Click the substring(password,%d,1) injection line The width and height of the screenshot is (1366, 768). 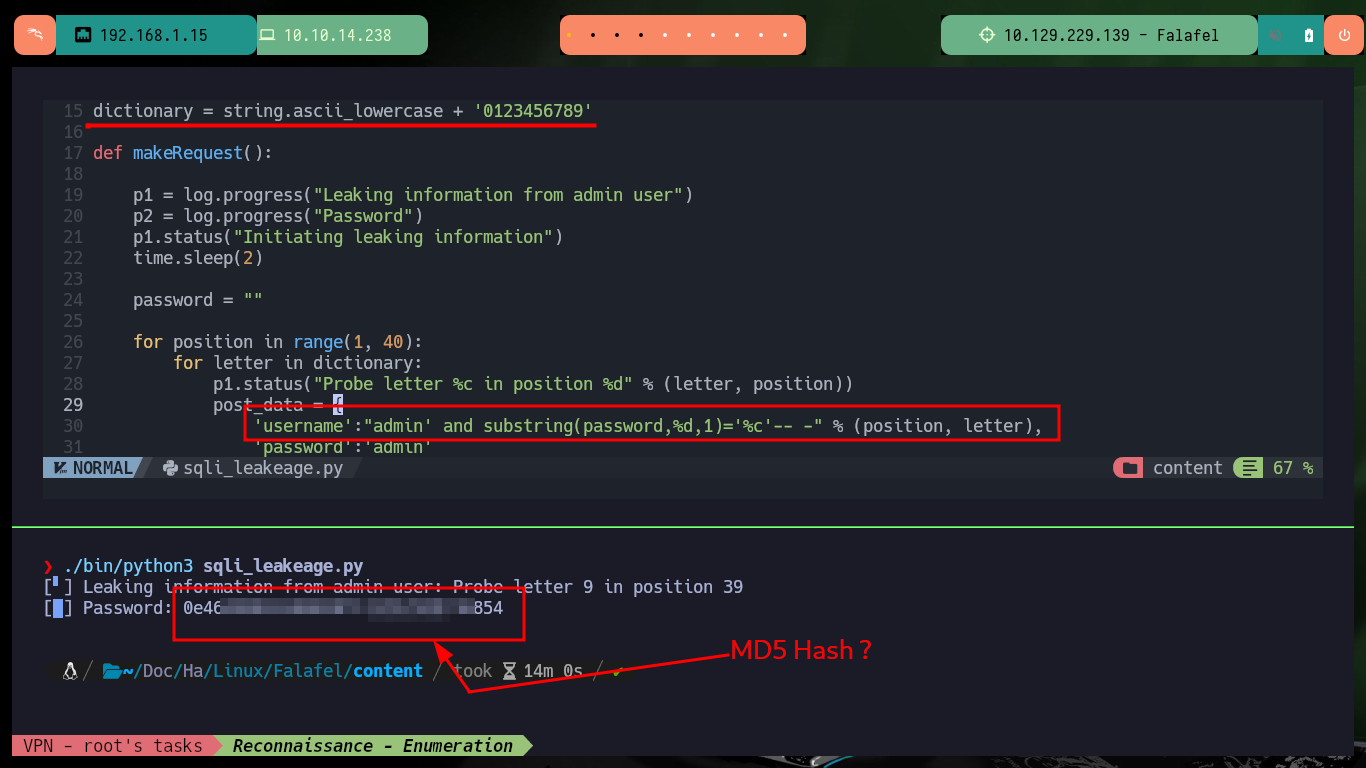[x=648, y=426]
